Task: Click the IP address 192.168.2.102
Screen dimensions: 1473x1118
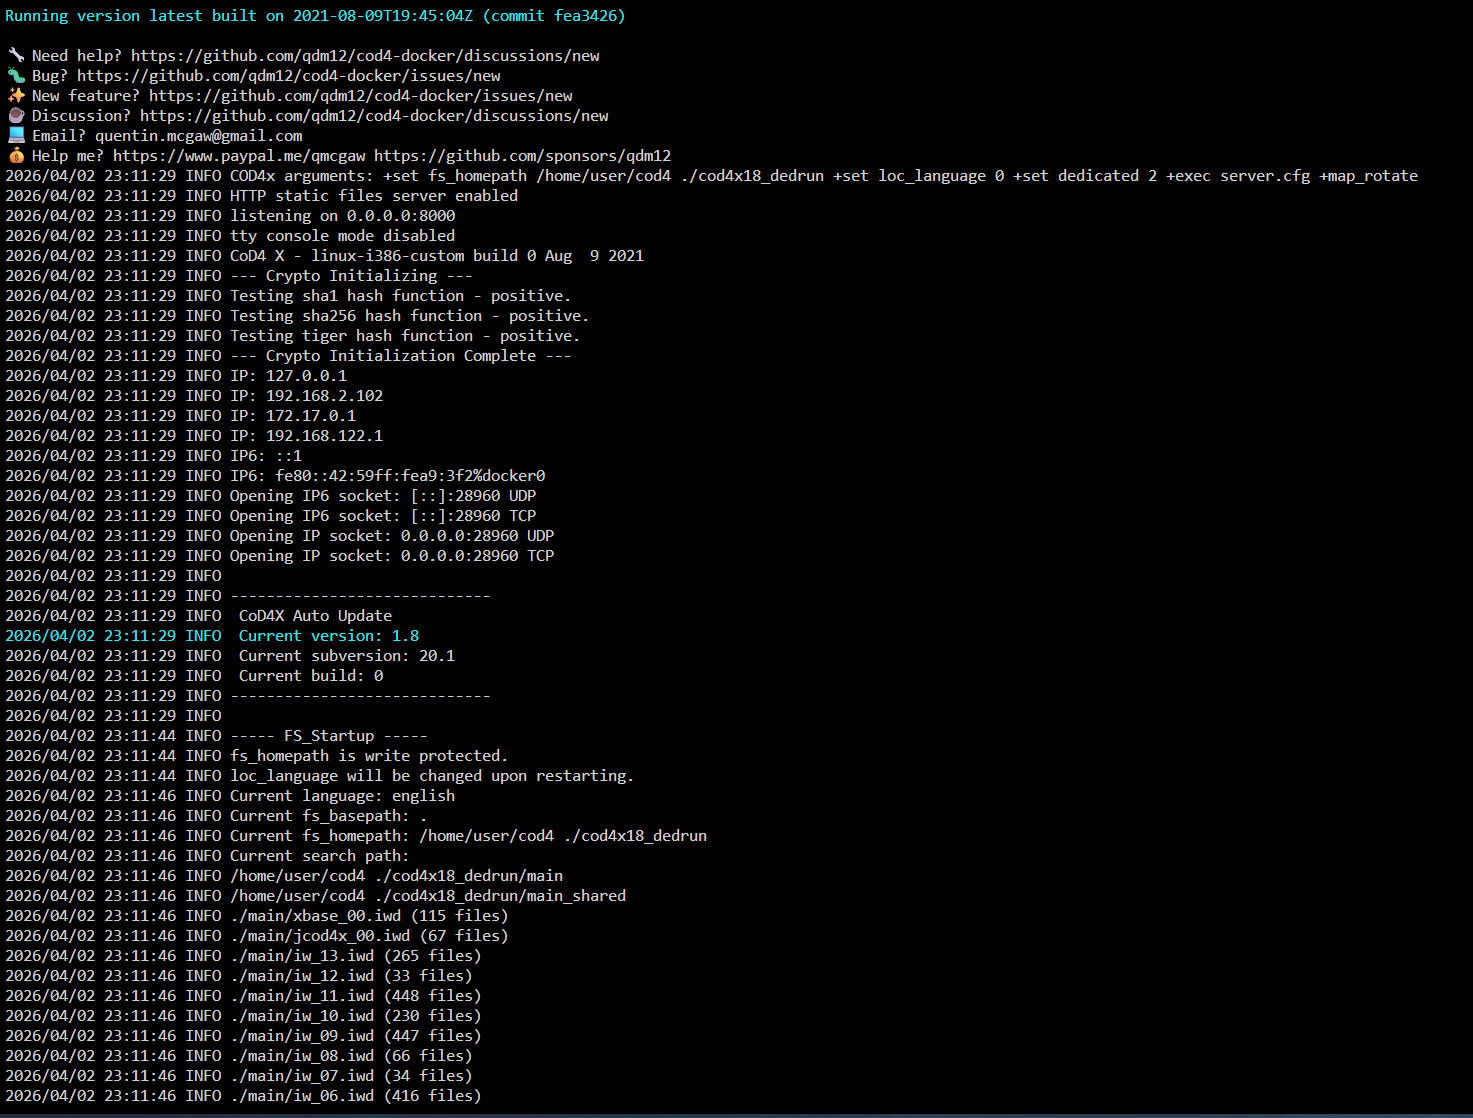Action: tap(324, 396)
